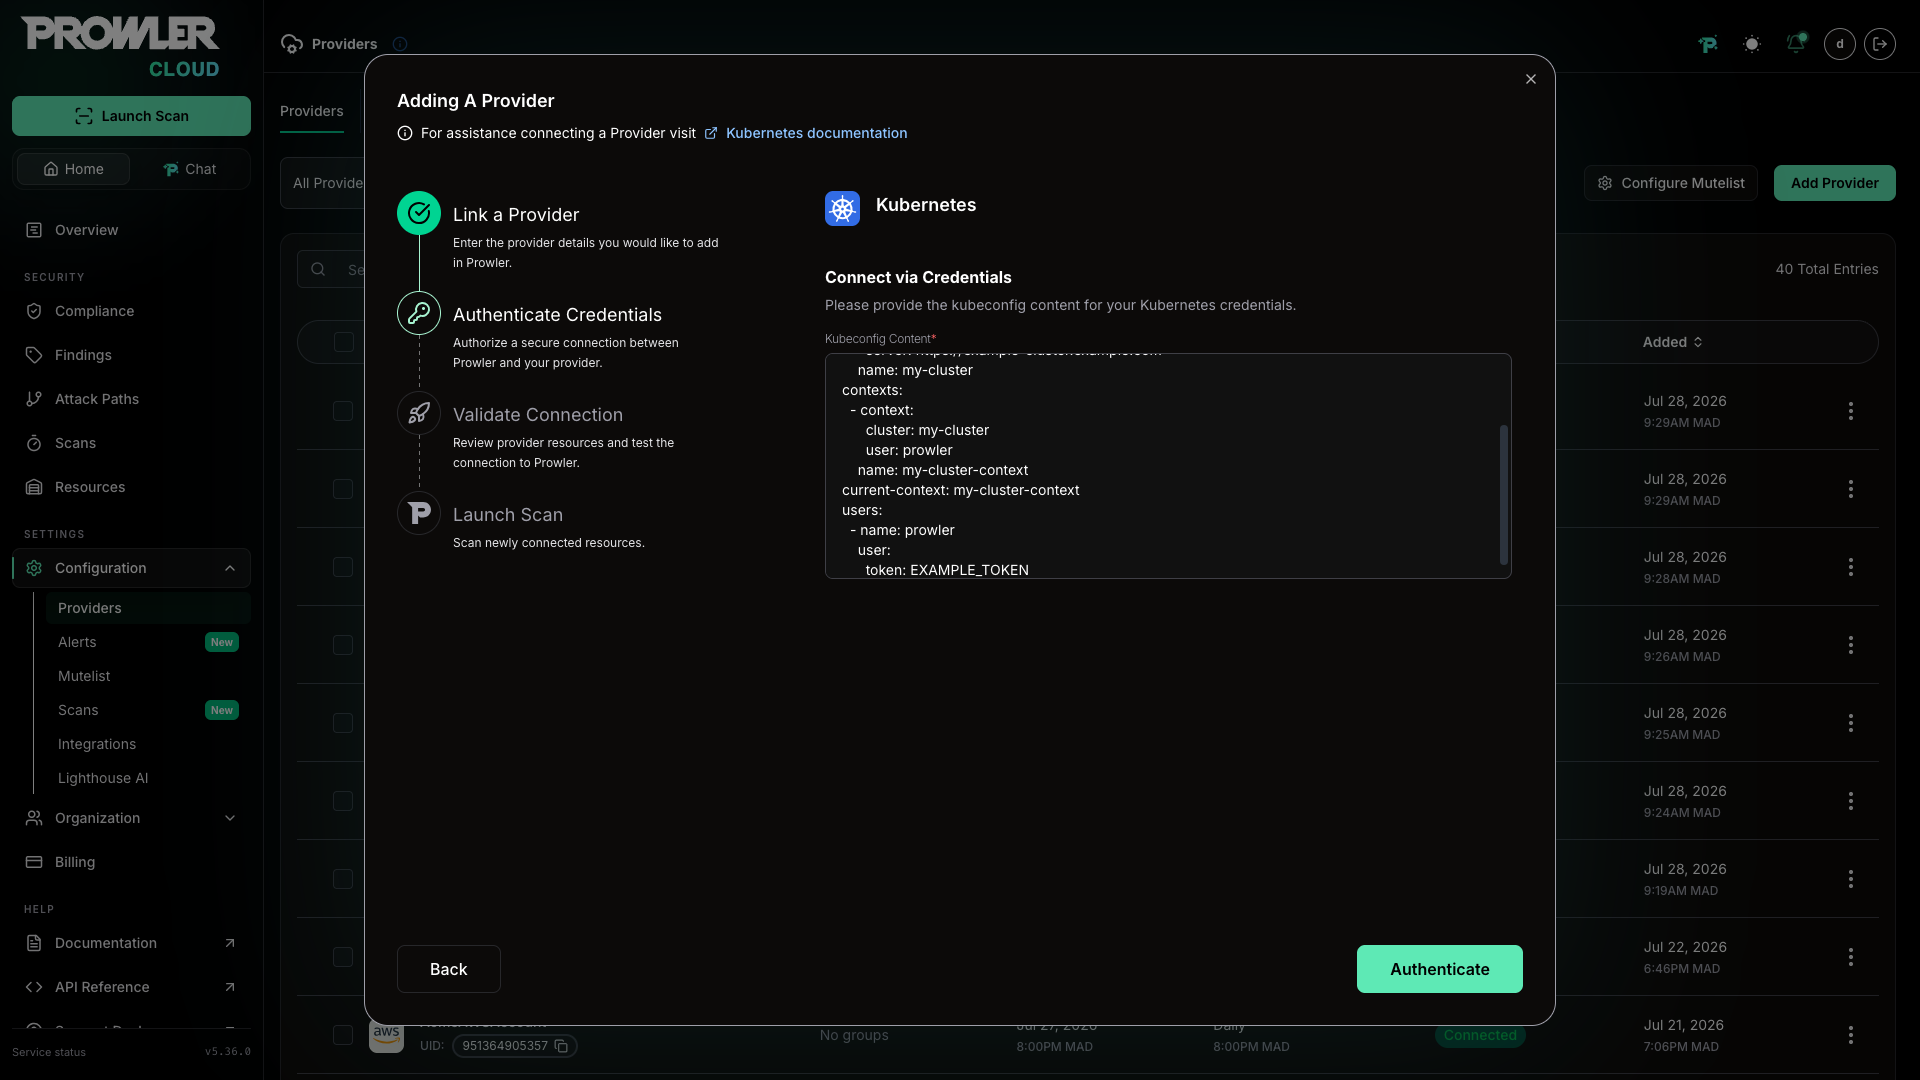
Task: Switch to the Chat tab
Action: pyautogui.click(x=190, y=169)
